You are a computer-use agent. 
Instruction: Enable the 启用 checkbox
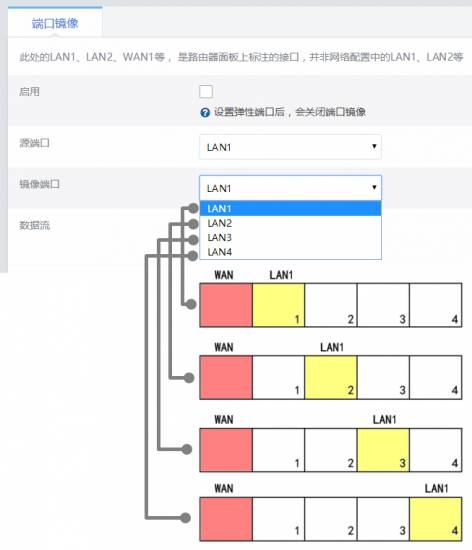[206, 92]
